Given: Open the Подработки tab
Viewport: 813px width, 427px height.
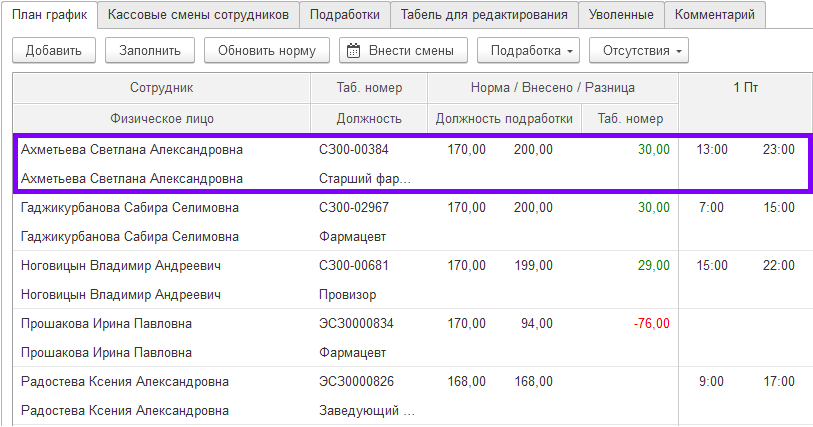Looking at the screenshot, I should pos(344,15).
